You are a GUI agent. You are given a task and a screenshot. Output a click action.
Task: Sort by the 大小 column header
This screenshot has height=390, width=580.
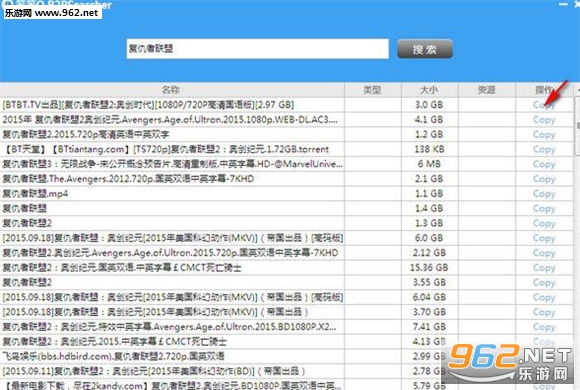(x=429, y=90)
